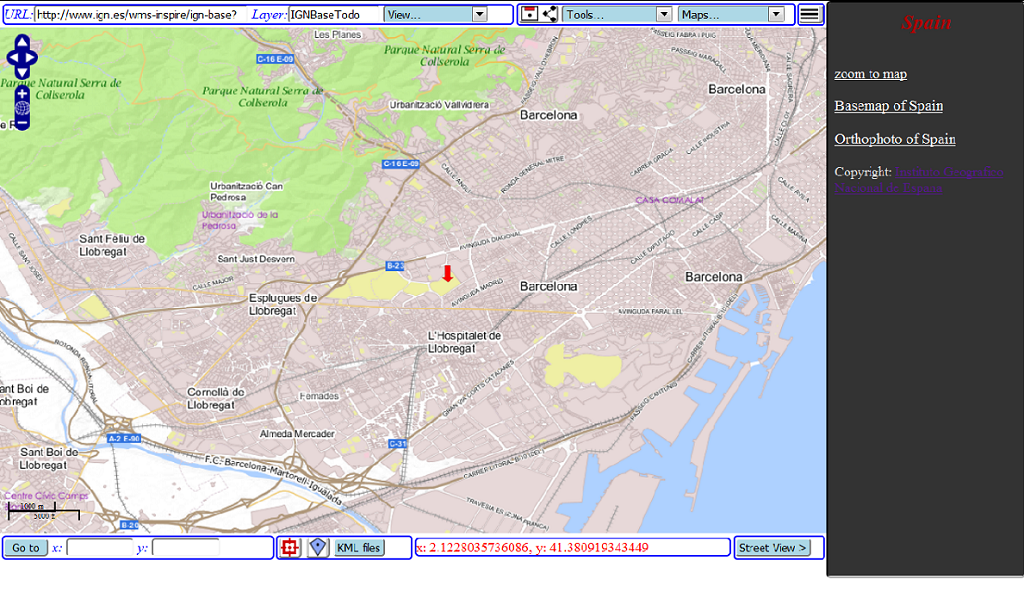This screenshot has width=1024, height=600.
Task: Open the Basemap of Spain link
Action: click(888, 106)
